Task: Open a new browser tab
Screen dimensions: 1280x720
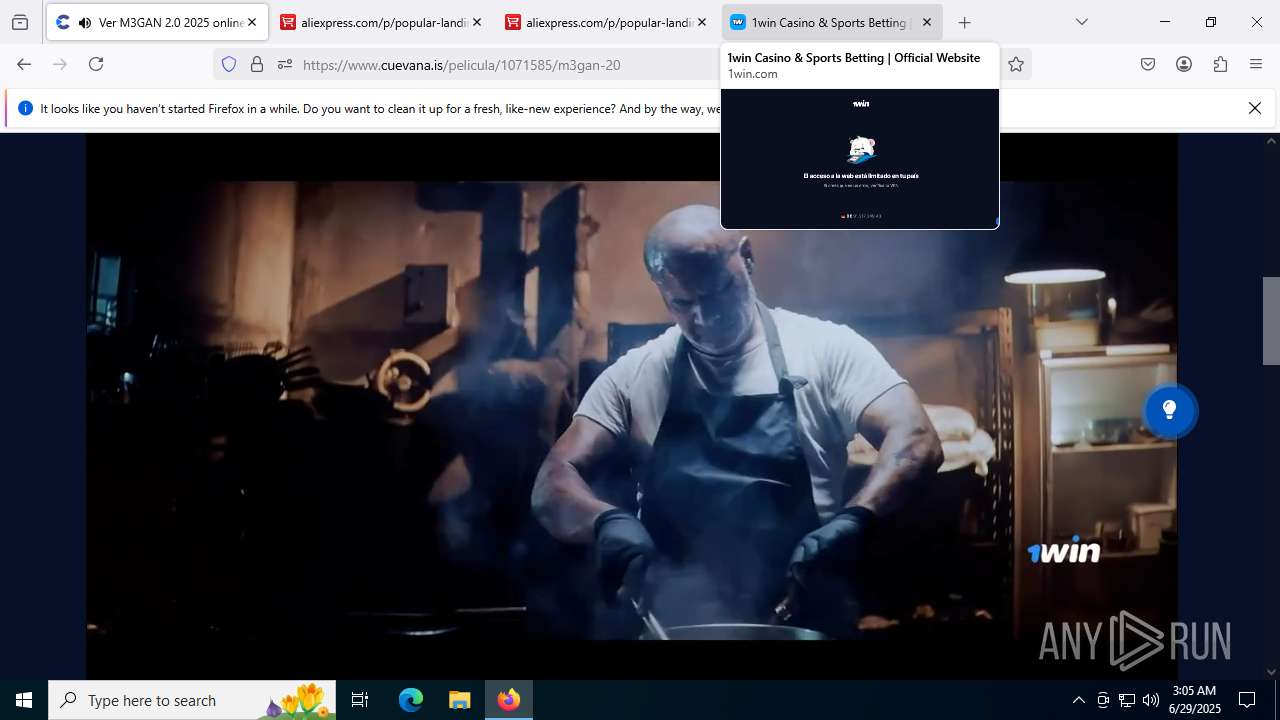Action: tap(964, 22)
